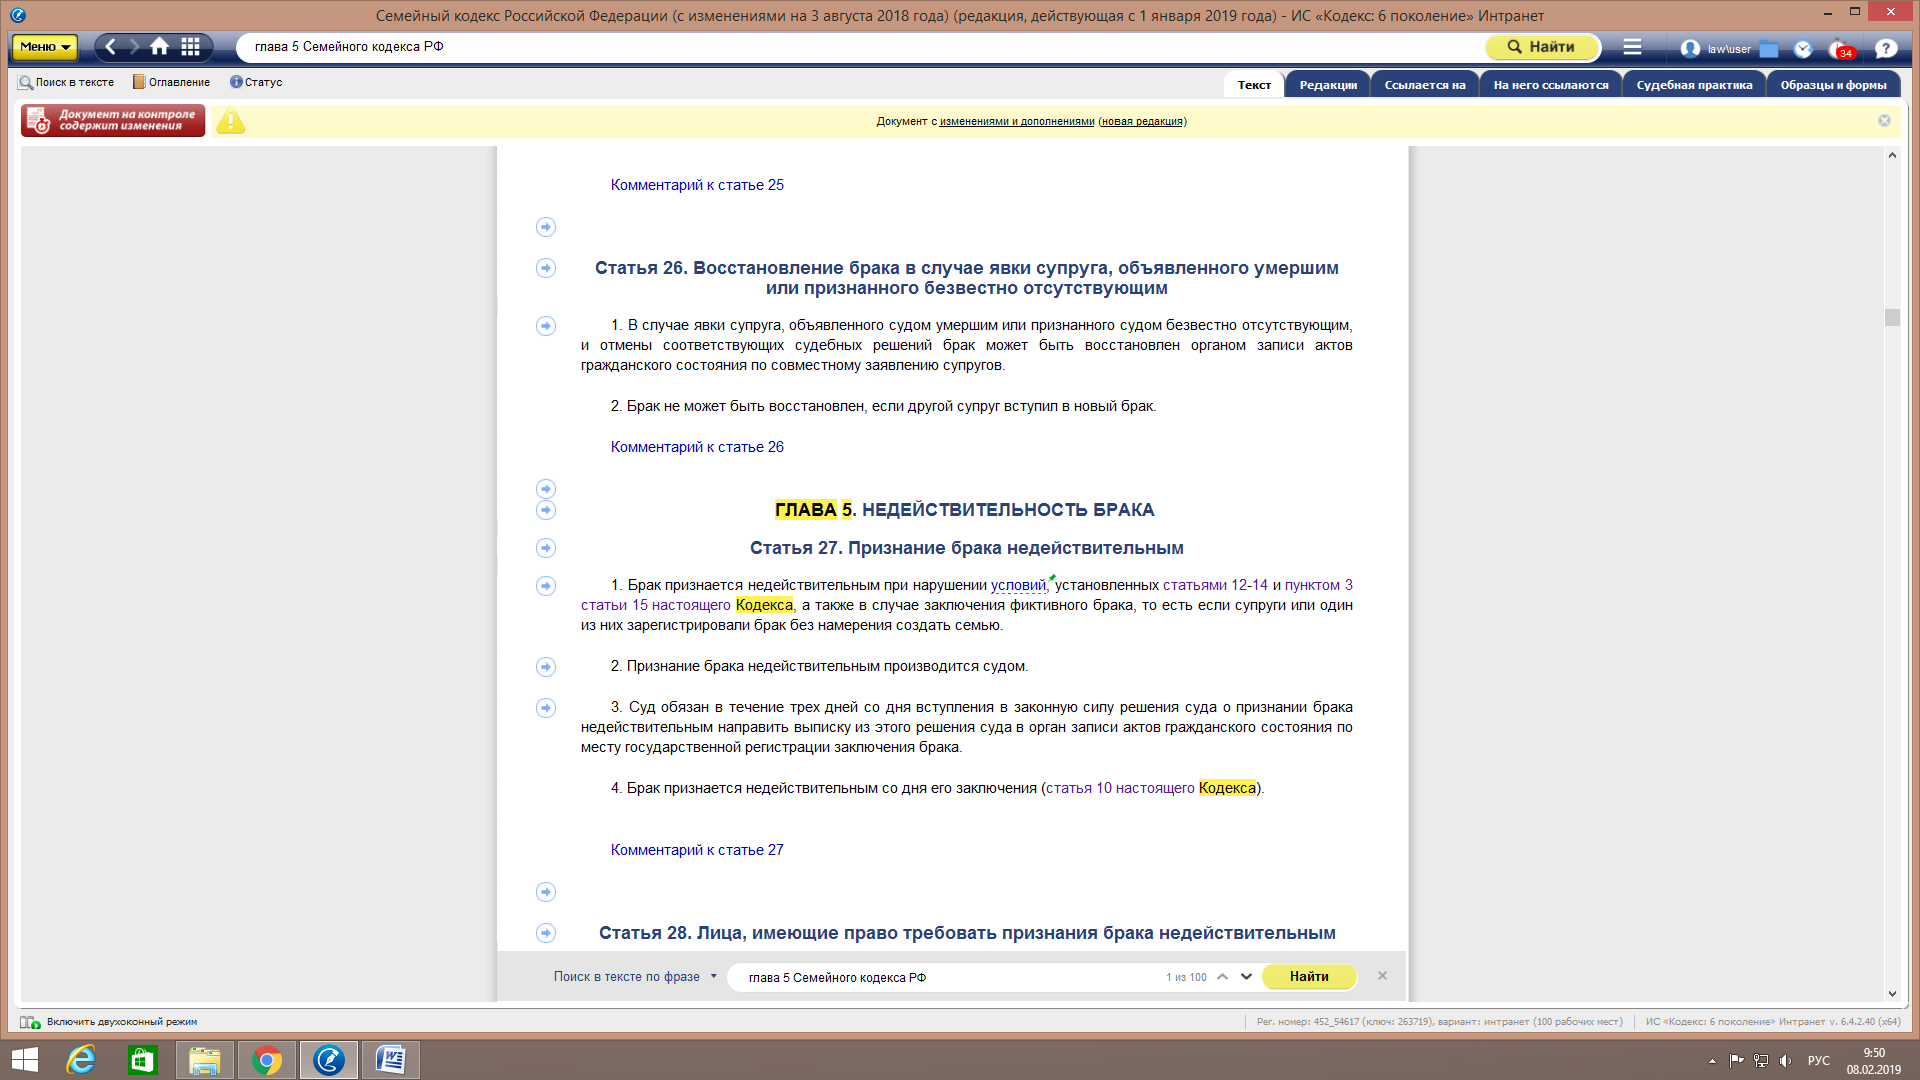The width and height of the screenshot is (1920, 1080).
Task: Open the hamburger list icon beside Найти
Action: click(x=1632, y=46)
